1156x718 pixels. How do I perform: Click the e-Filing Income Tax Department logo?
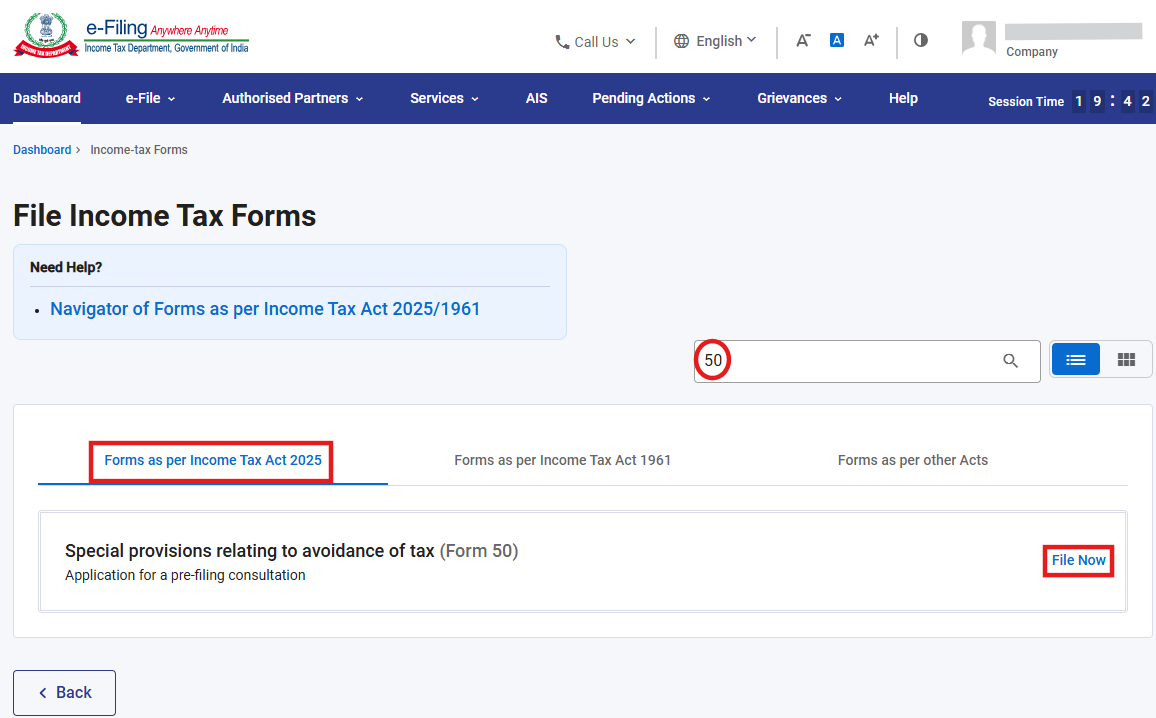[131, 35]
